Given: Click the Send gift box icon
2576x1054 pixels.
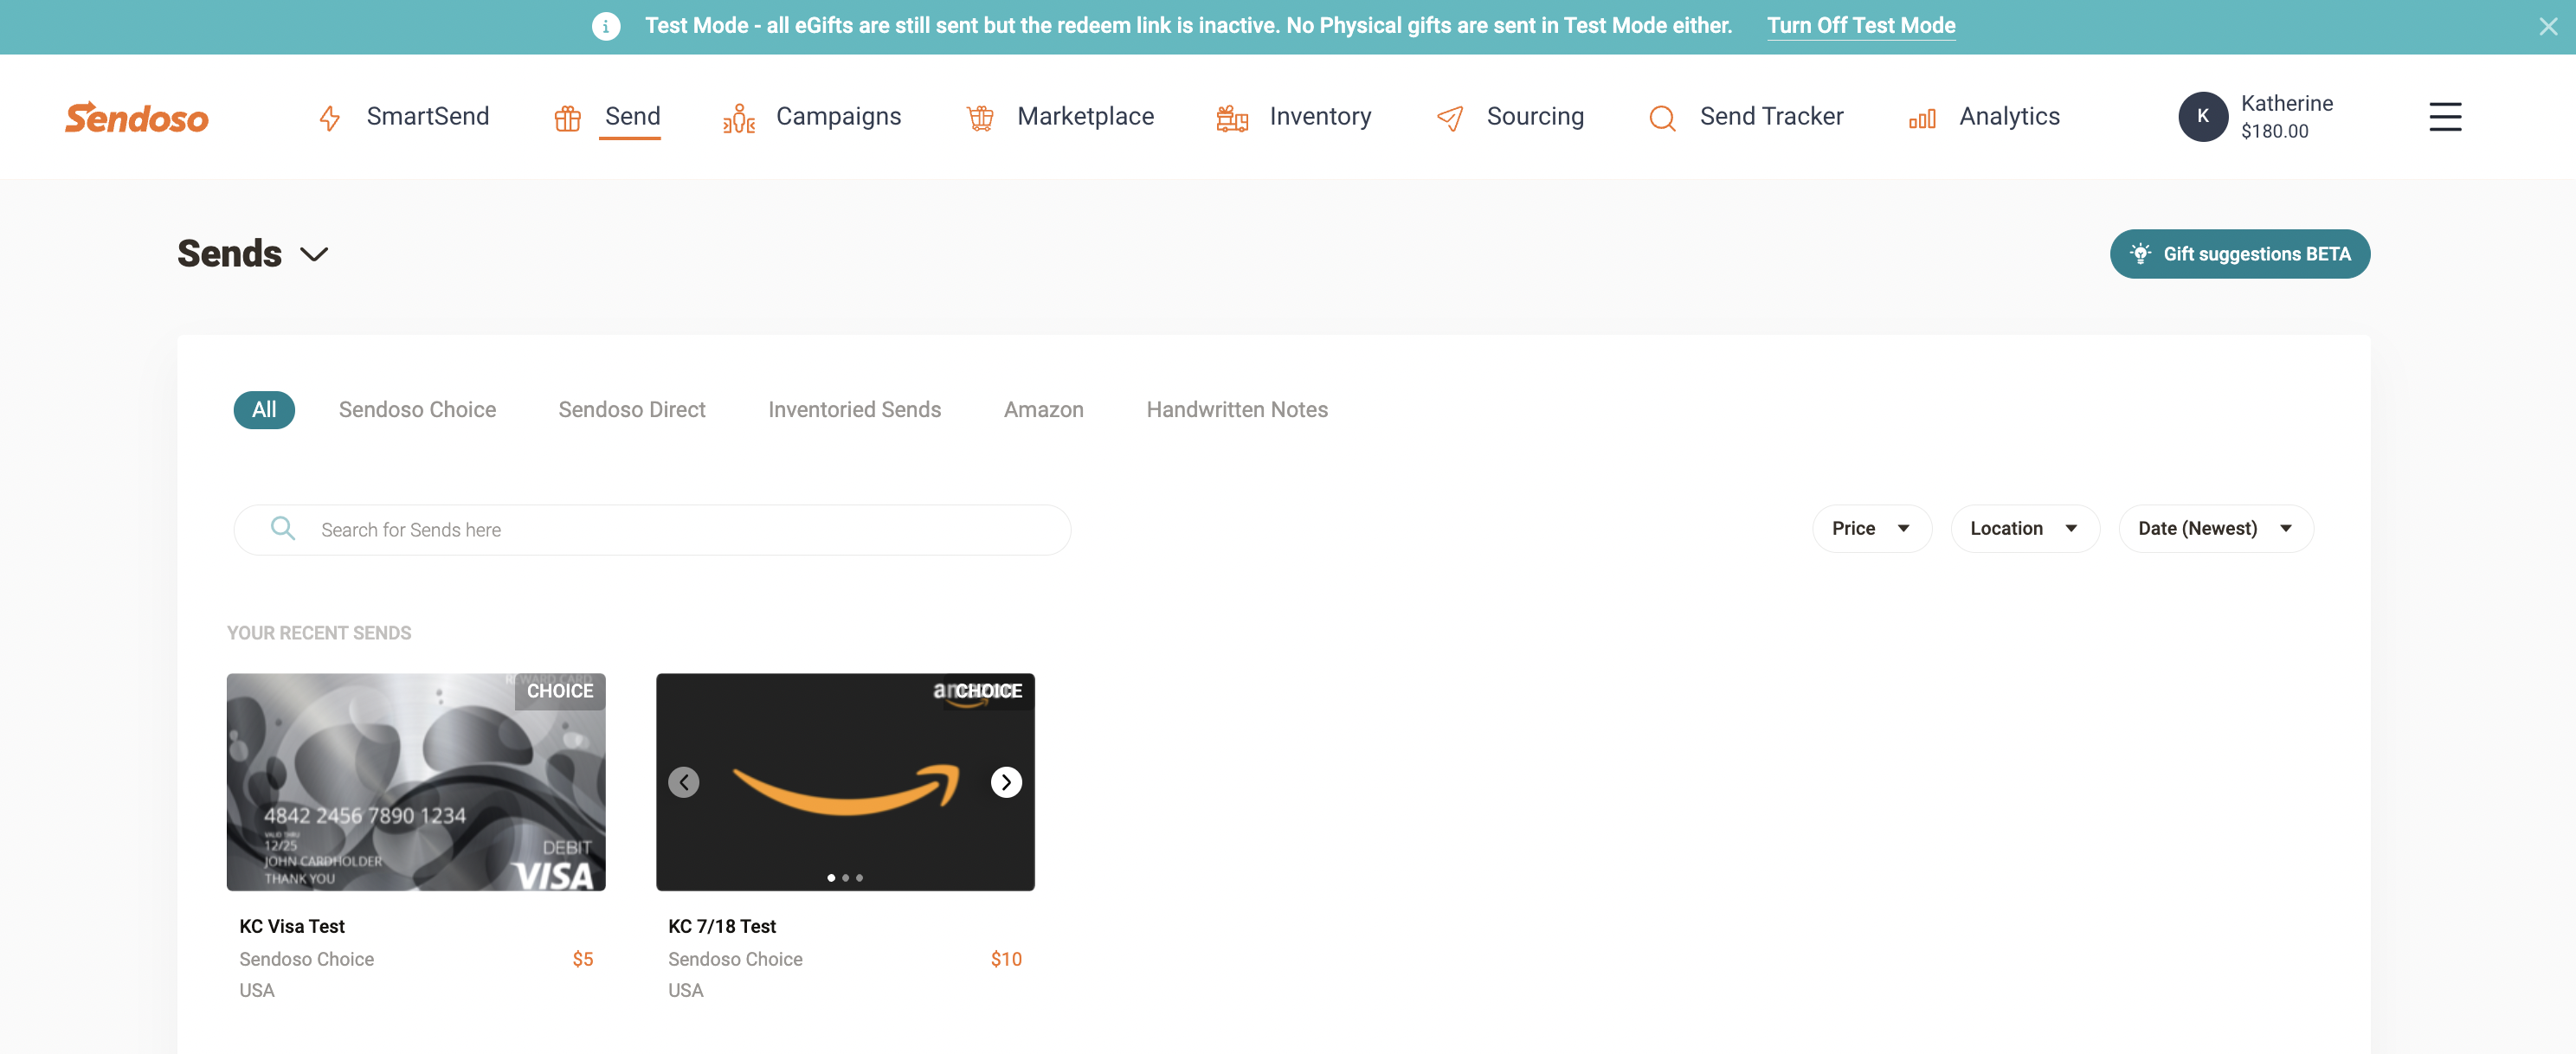Looking at the screenshot, I should (567, 118).
